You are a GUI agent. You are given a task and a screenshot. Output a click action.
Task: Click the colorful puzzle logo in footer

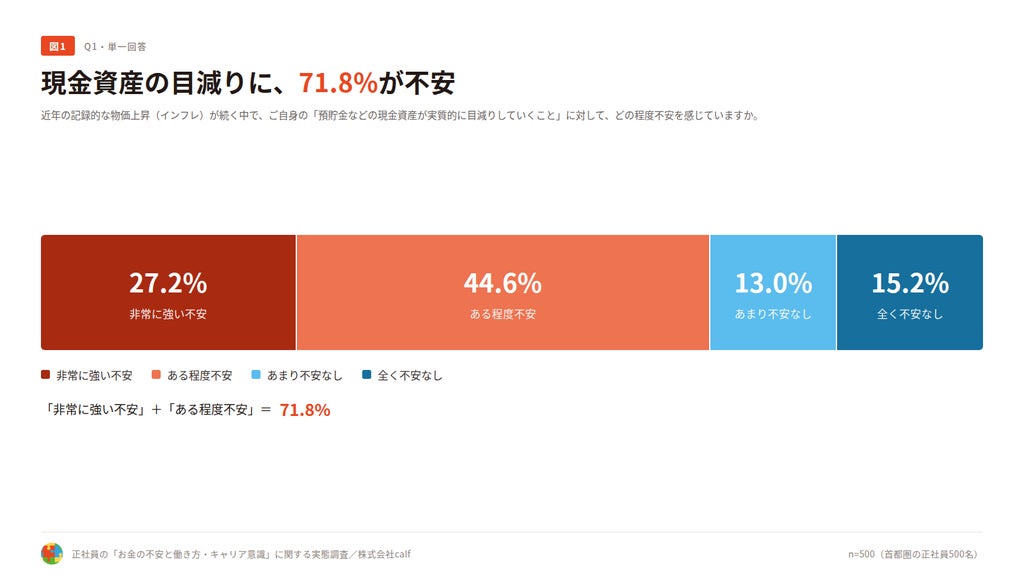click(52, 554)
